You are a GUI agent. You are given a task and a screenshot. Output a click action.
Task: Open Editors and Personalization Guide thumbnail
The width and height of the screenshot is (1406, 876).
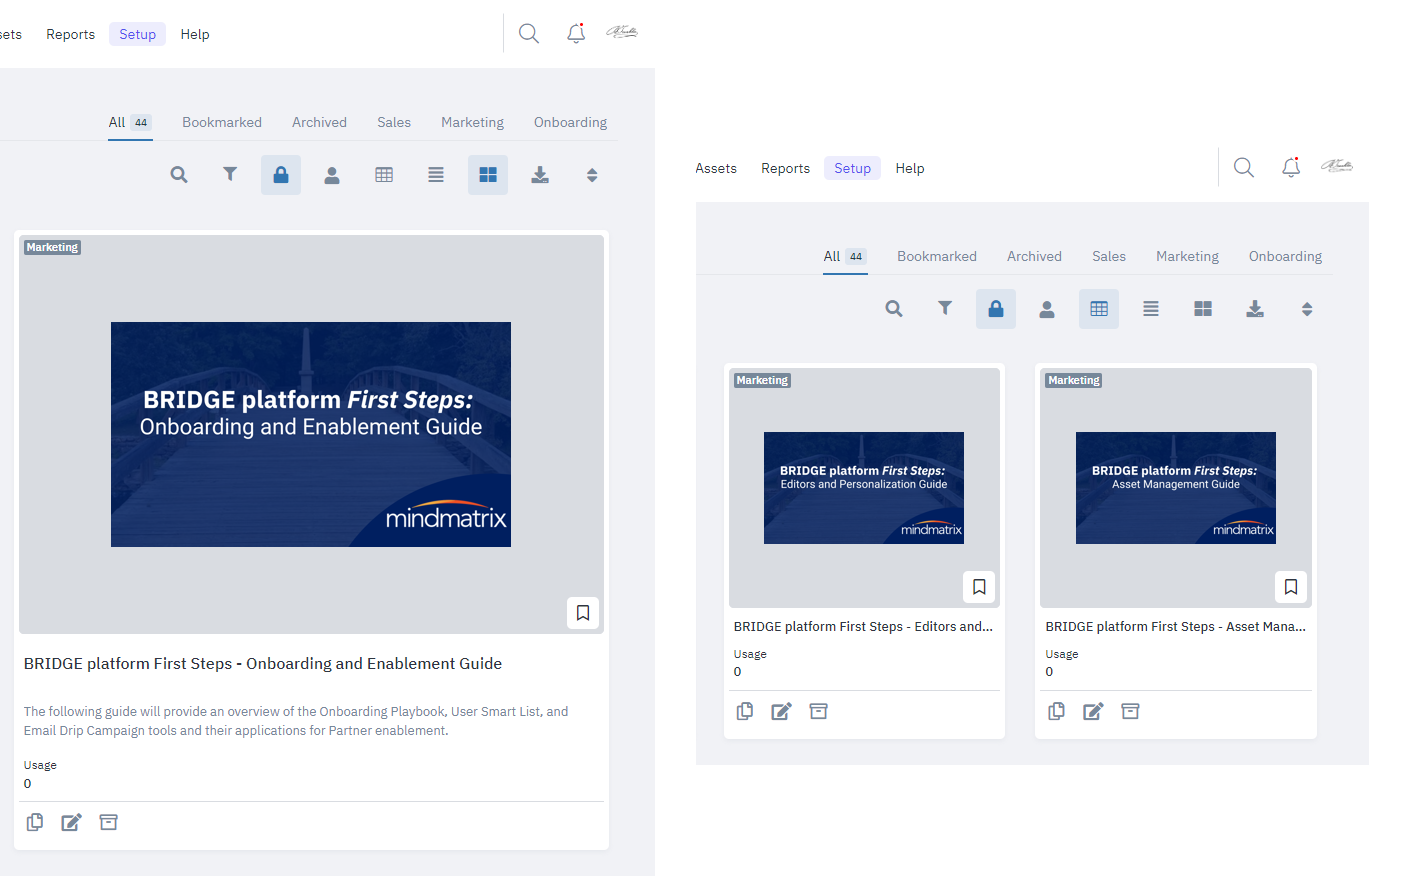(864, 488)
